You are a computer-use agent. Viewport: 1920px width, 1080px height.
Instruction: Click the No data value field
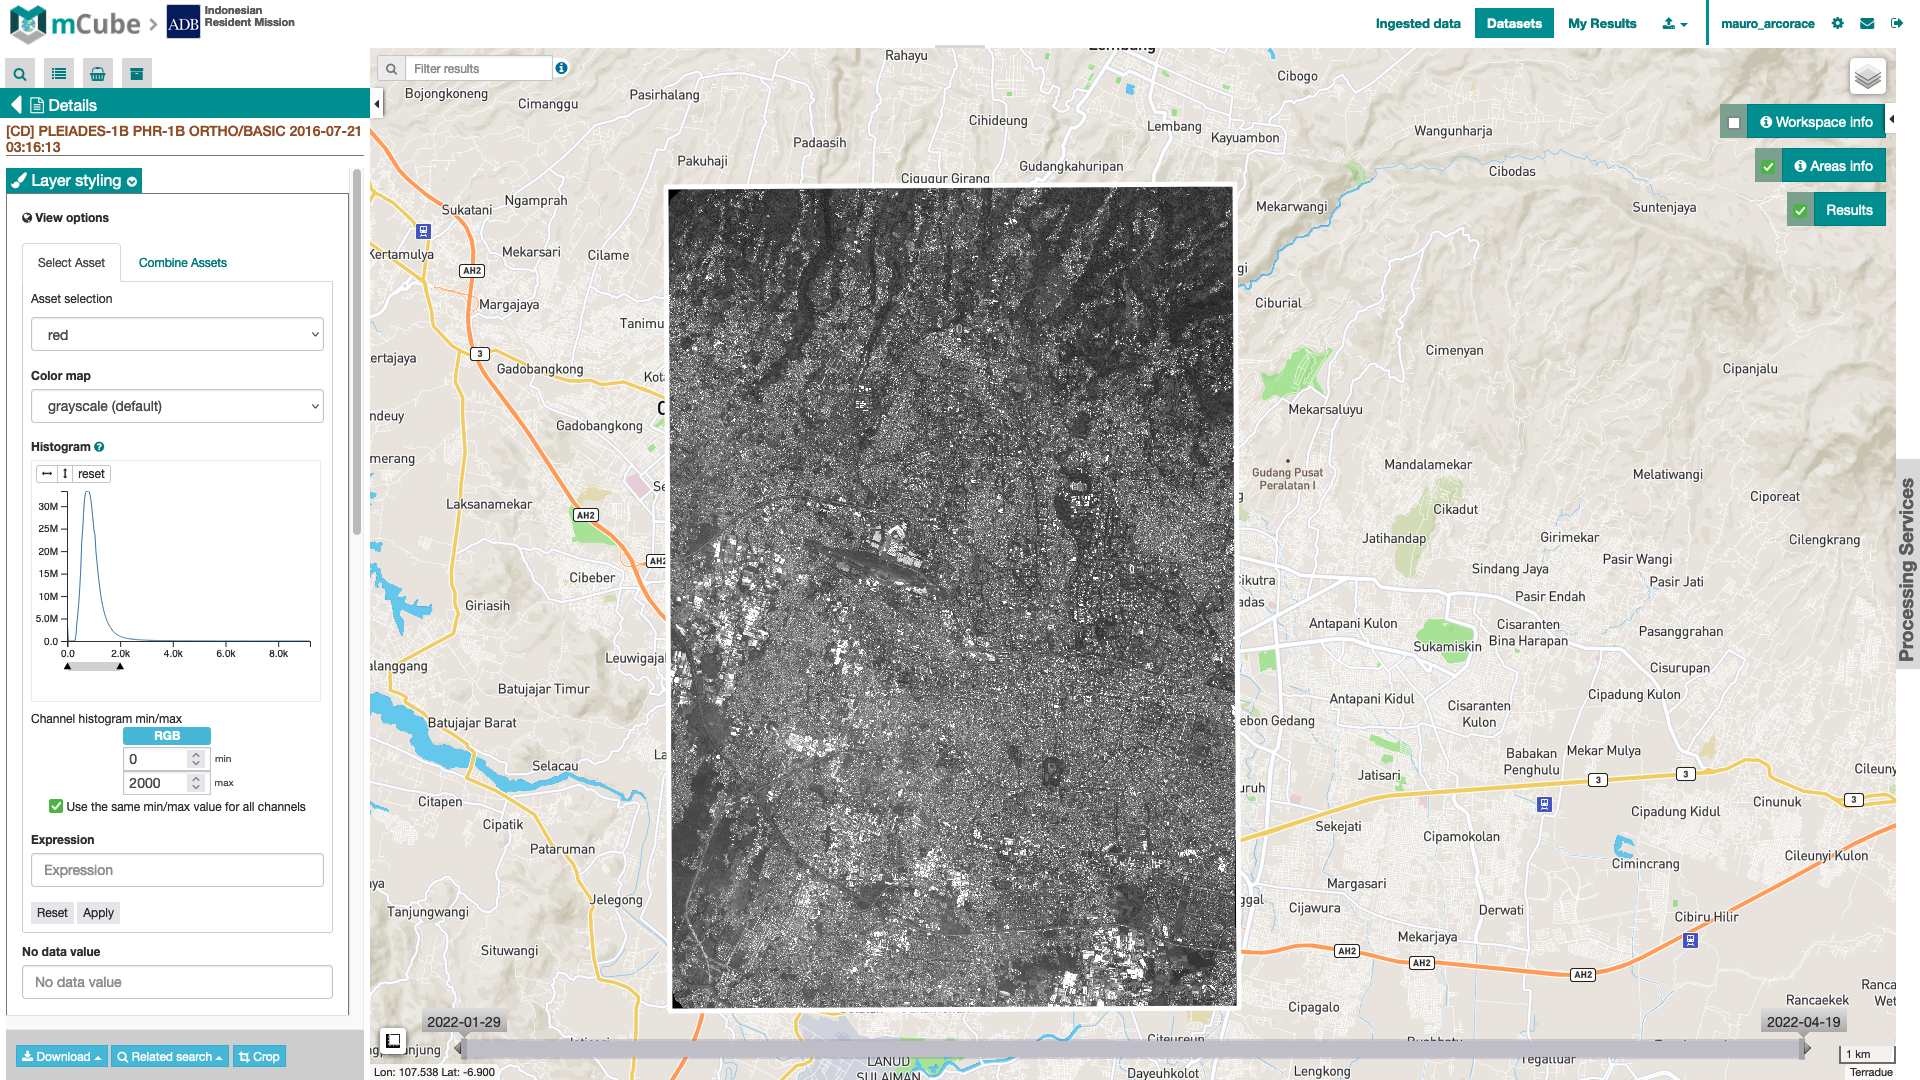click(177, 982)
